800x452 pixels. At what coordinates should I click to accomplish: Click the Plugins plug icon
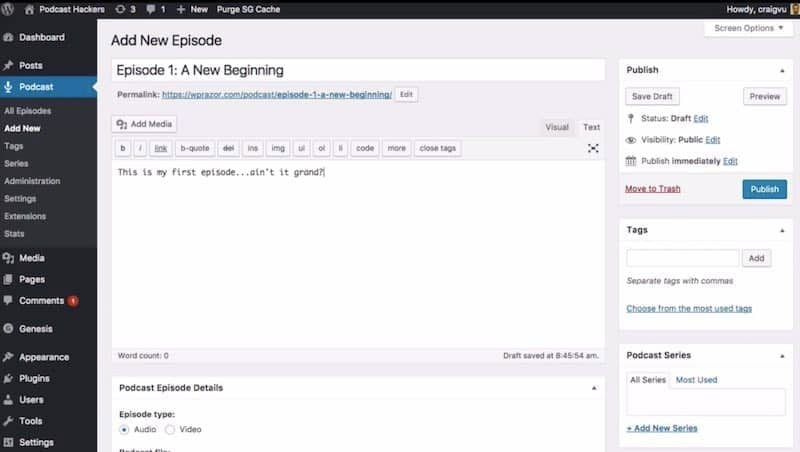(8, 379)
